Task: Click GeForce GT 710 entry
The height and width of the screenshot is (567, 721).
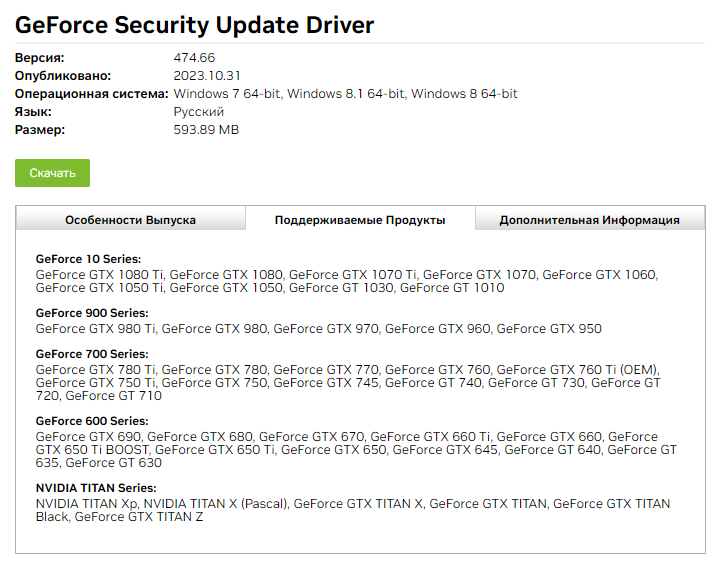Action: pos(114,396)
